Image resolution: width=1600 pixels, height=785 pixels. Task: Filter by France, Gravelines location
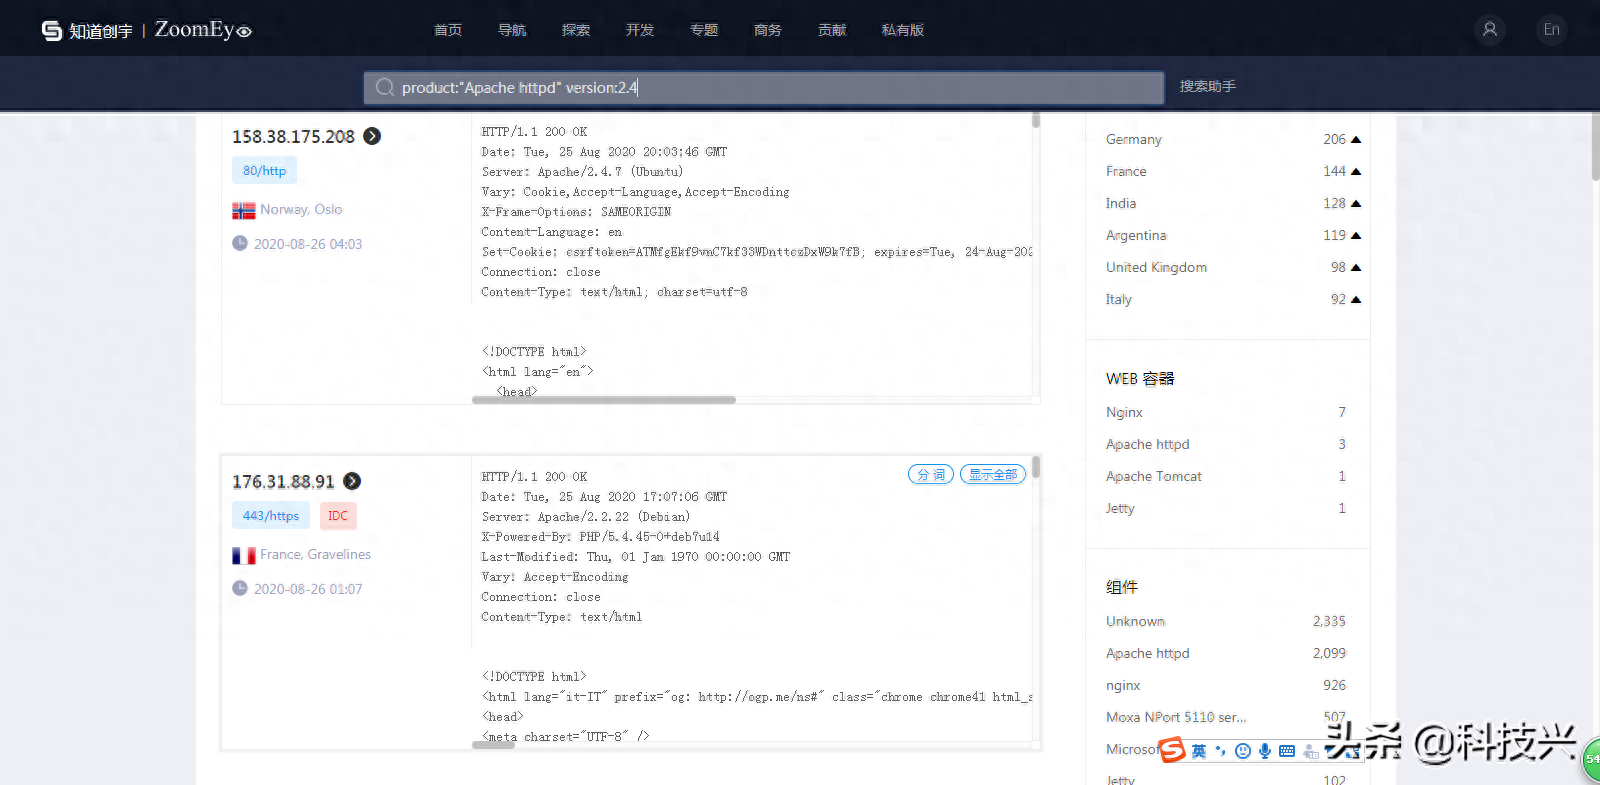coord(315,555)
